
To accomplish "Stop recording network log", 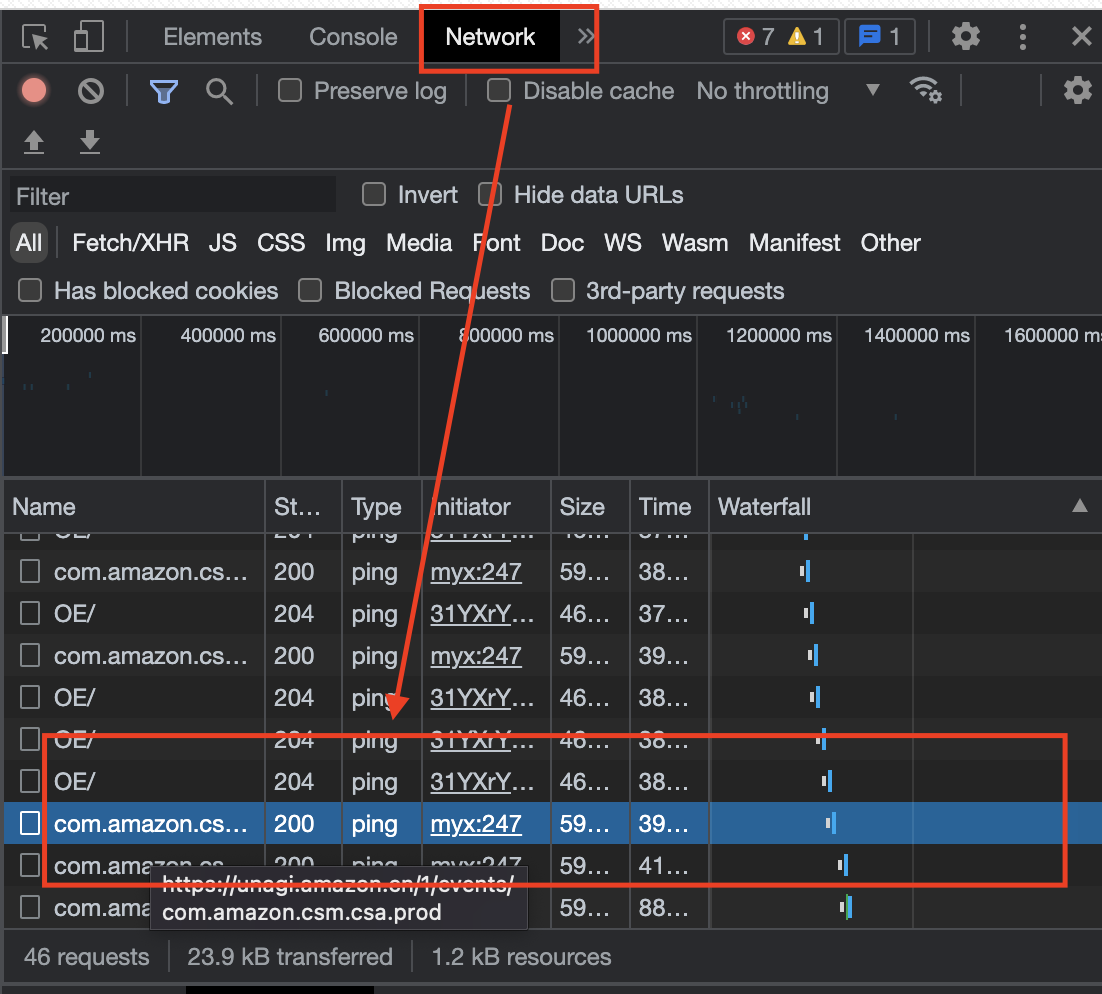I will click(34, 91).
